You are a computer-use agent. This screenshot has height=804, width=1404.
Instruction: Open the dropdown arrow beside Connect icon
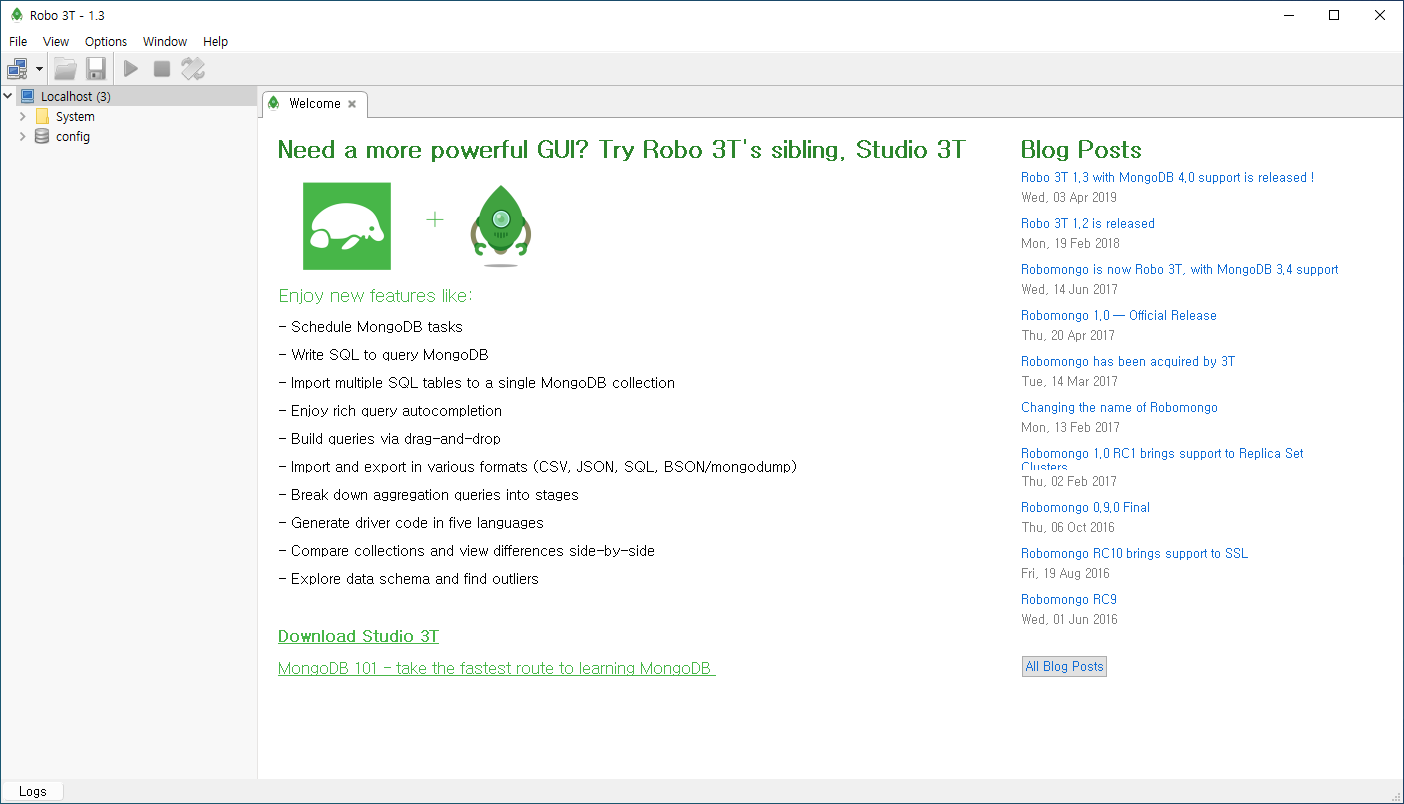pos(39,69)
